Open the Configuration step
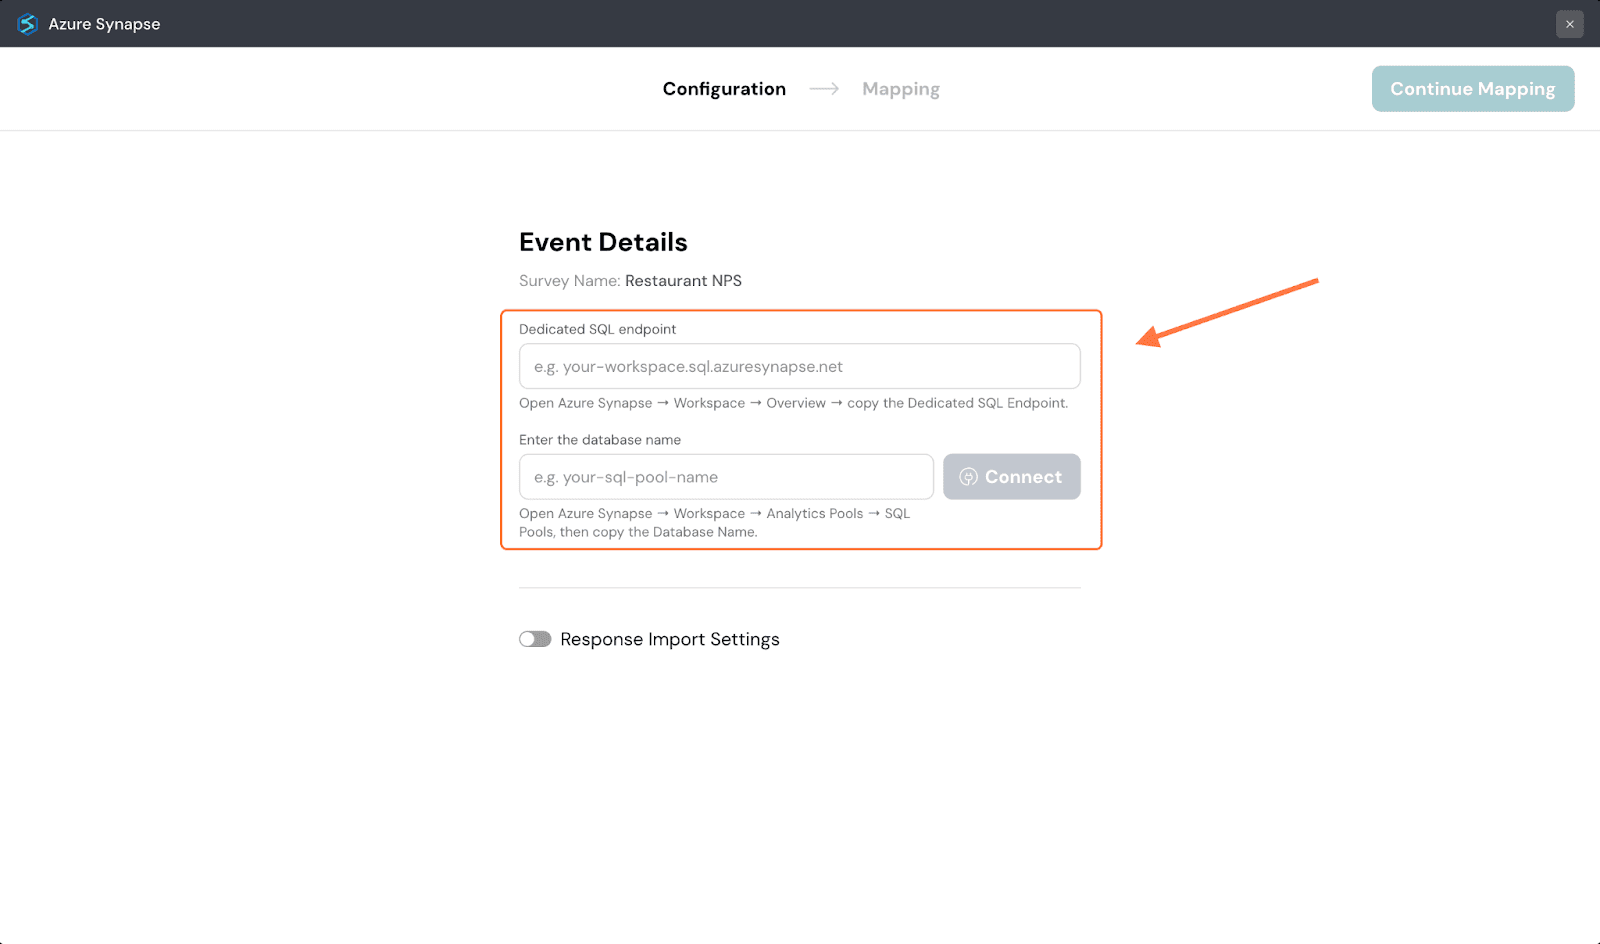This screenshot has height=944, width=1600. [x=724, y=89]
